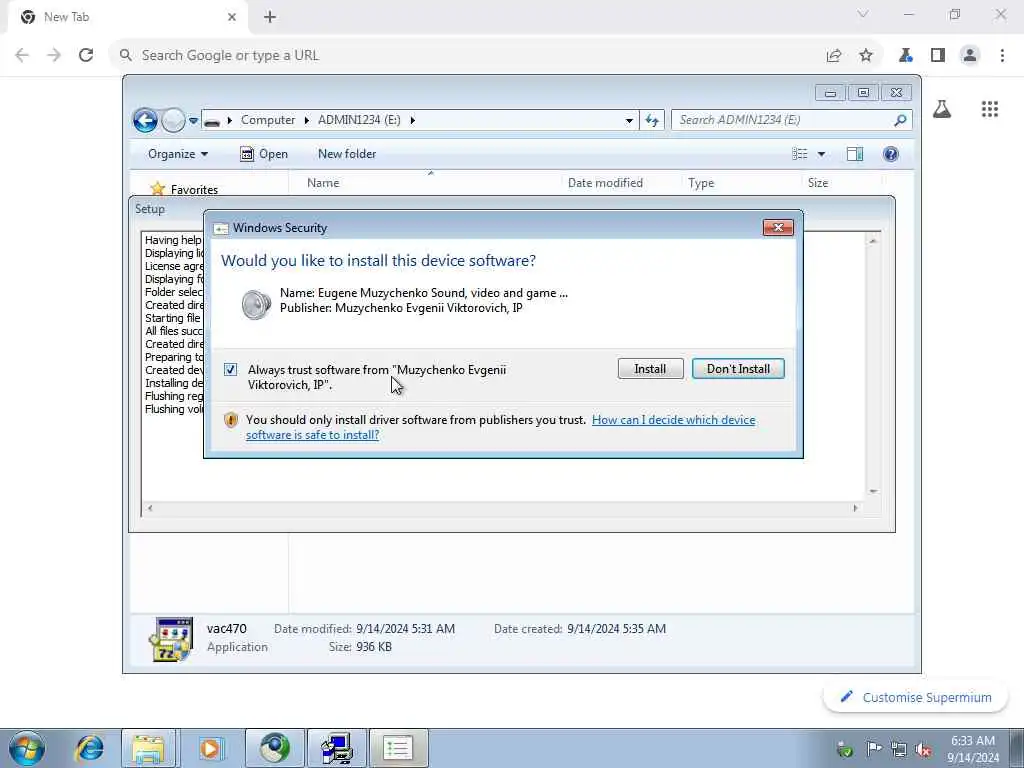This screenshot has width=1024, height=768.
Task: Open the flask experiments icon in toolbar
Action: coord(905,56)
